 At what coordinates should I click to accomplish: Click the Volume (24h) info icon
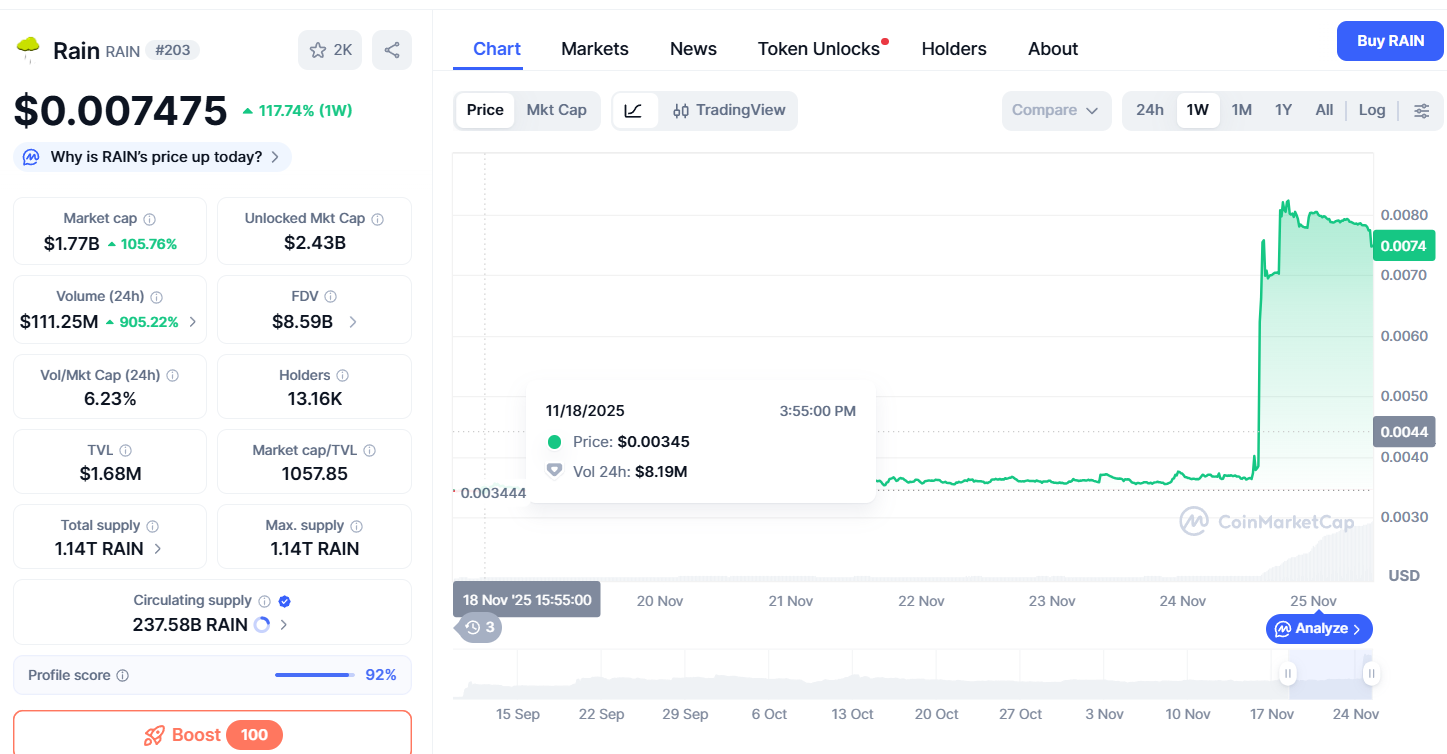157,297
